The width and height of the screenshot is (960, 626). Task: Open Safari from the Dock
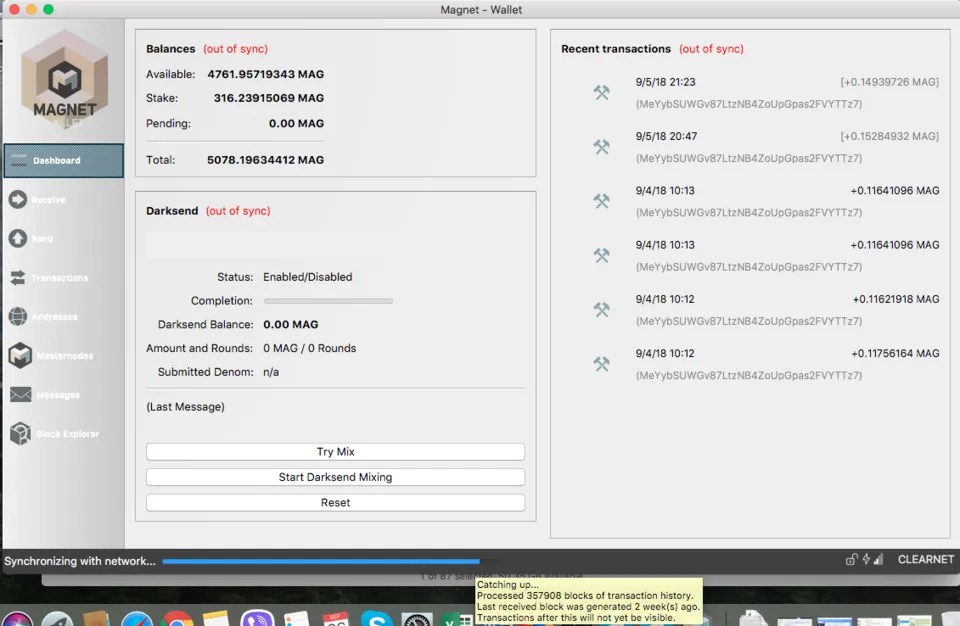137,619
